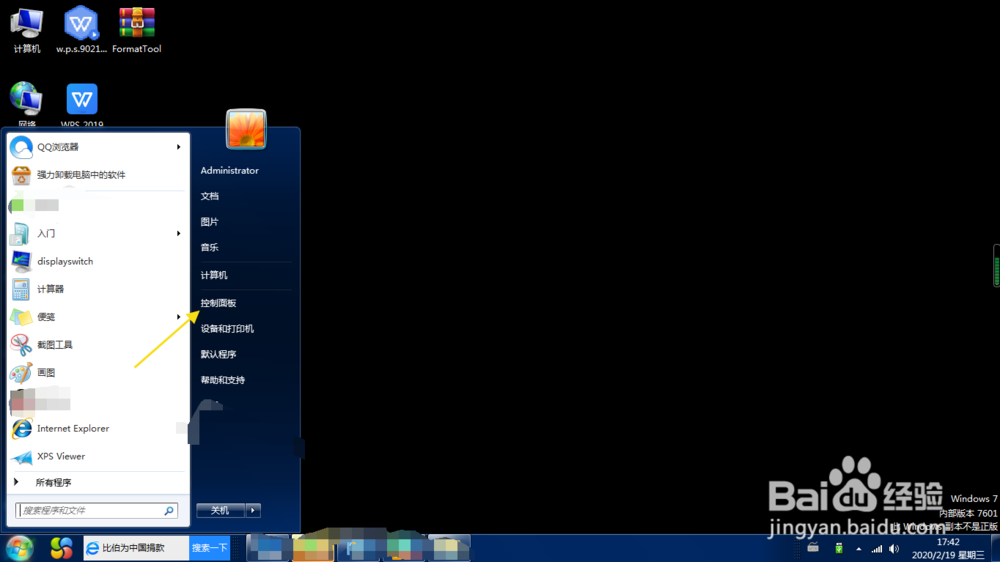Select the 网络 desktop icon
This screenshot has width=1000, height=562.
27,105
